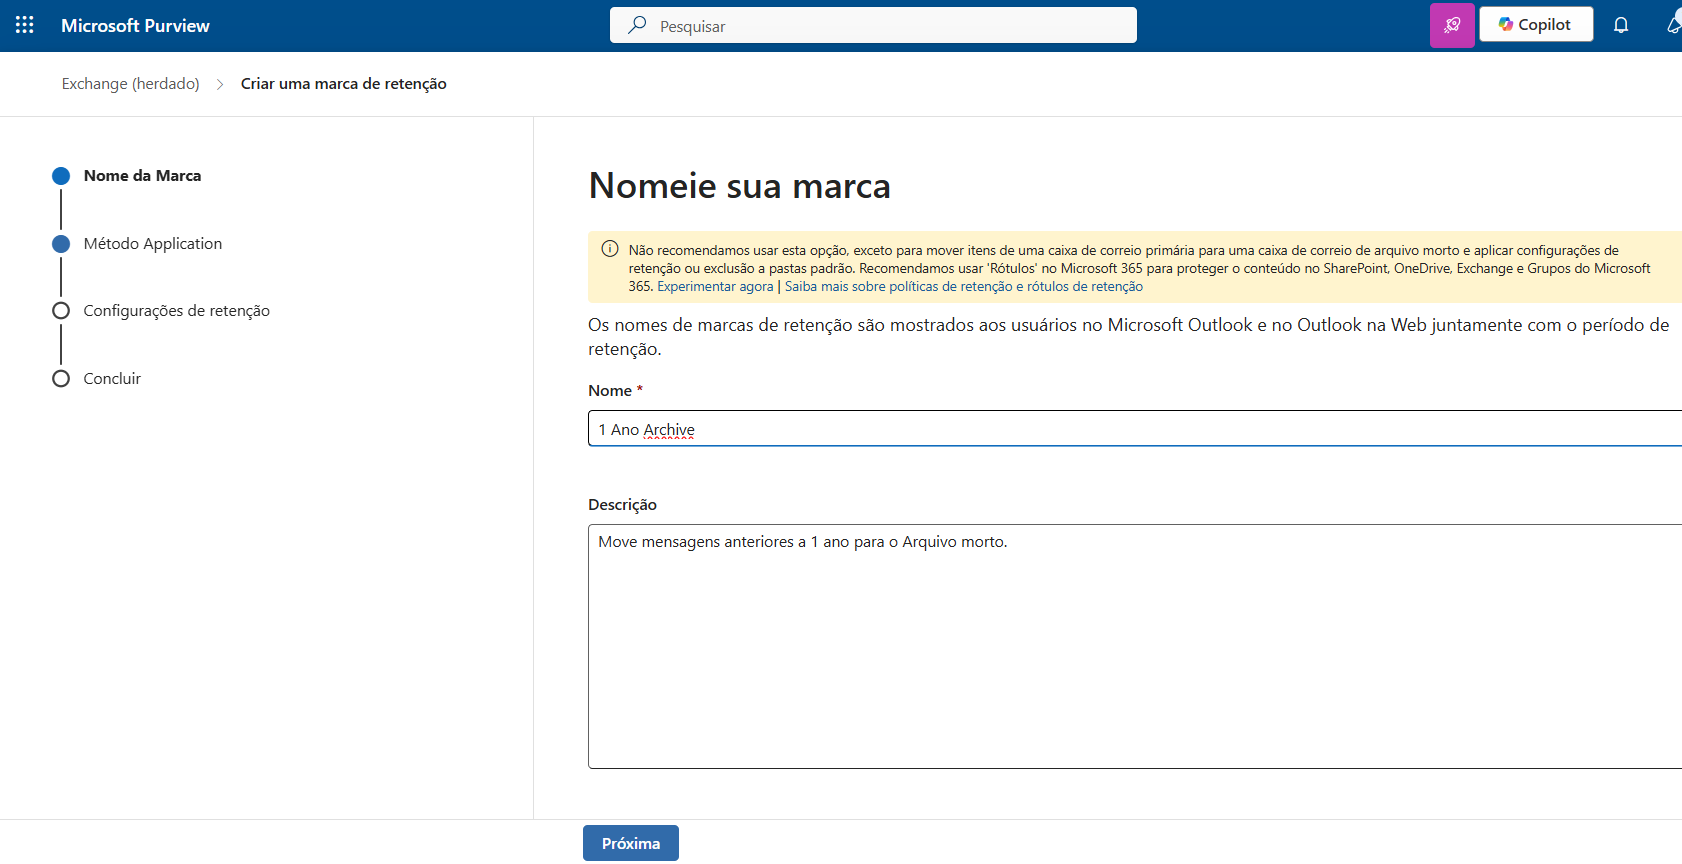Click the chevron separator in the breadcrumb
This screenshot has width=1682, height=864.
[x=220, y=84]
